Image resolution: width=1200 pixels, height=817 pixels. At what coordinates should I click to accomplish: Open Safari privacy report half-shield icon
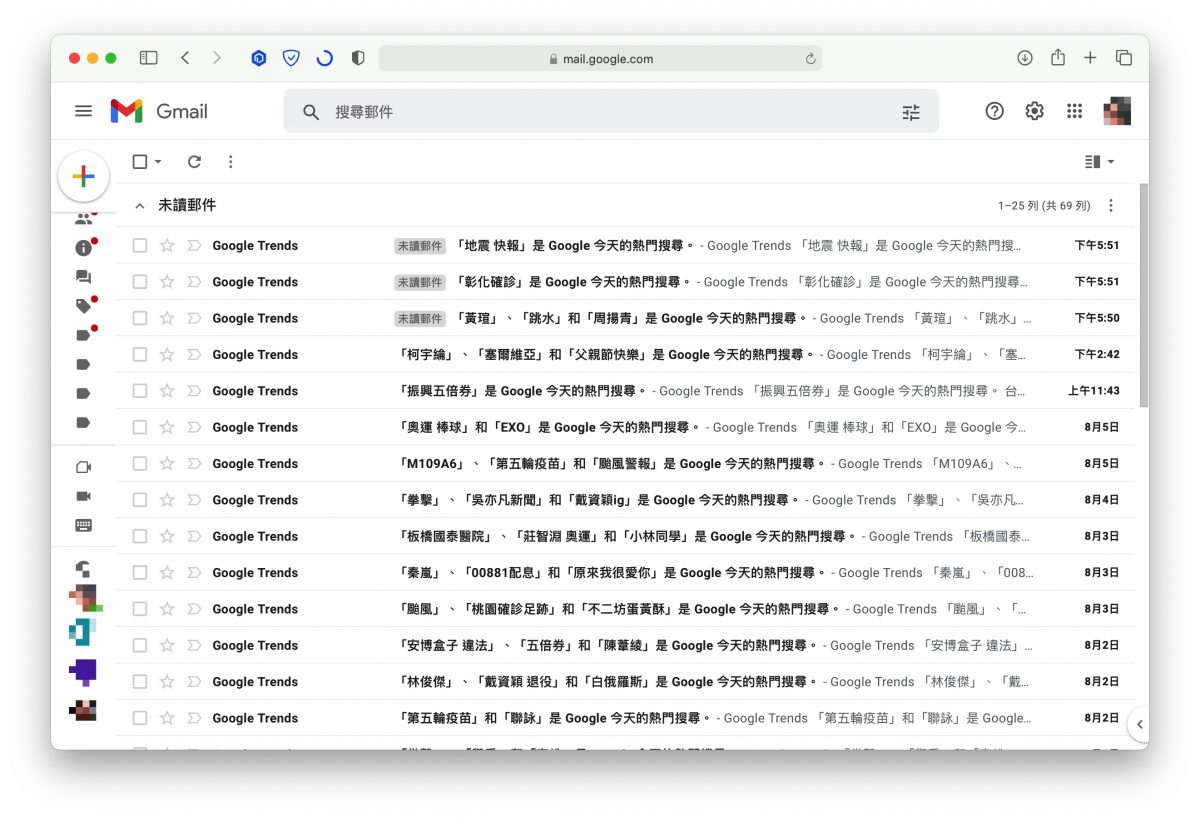358,58
